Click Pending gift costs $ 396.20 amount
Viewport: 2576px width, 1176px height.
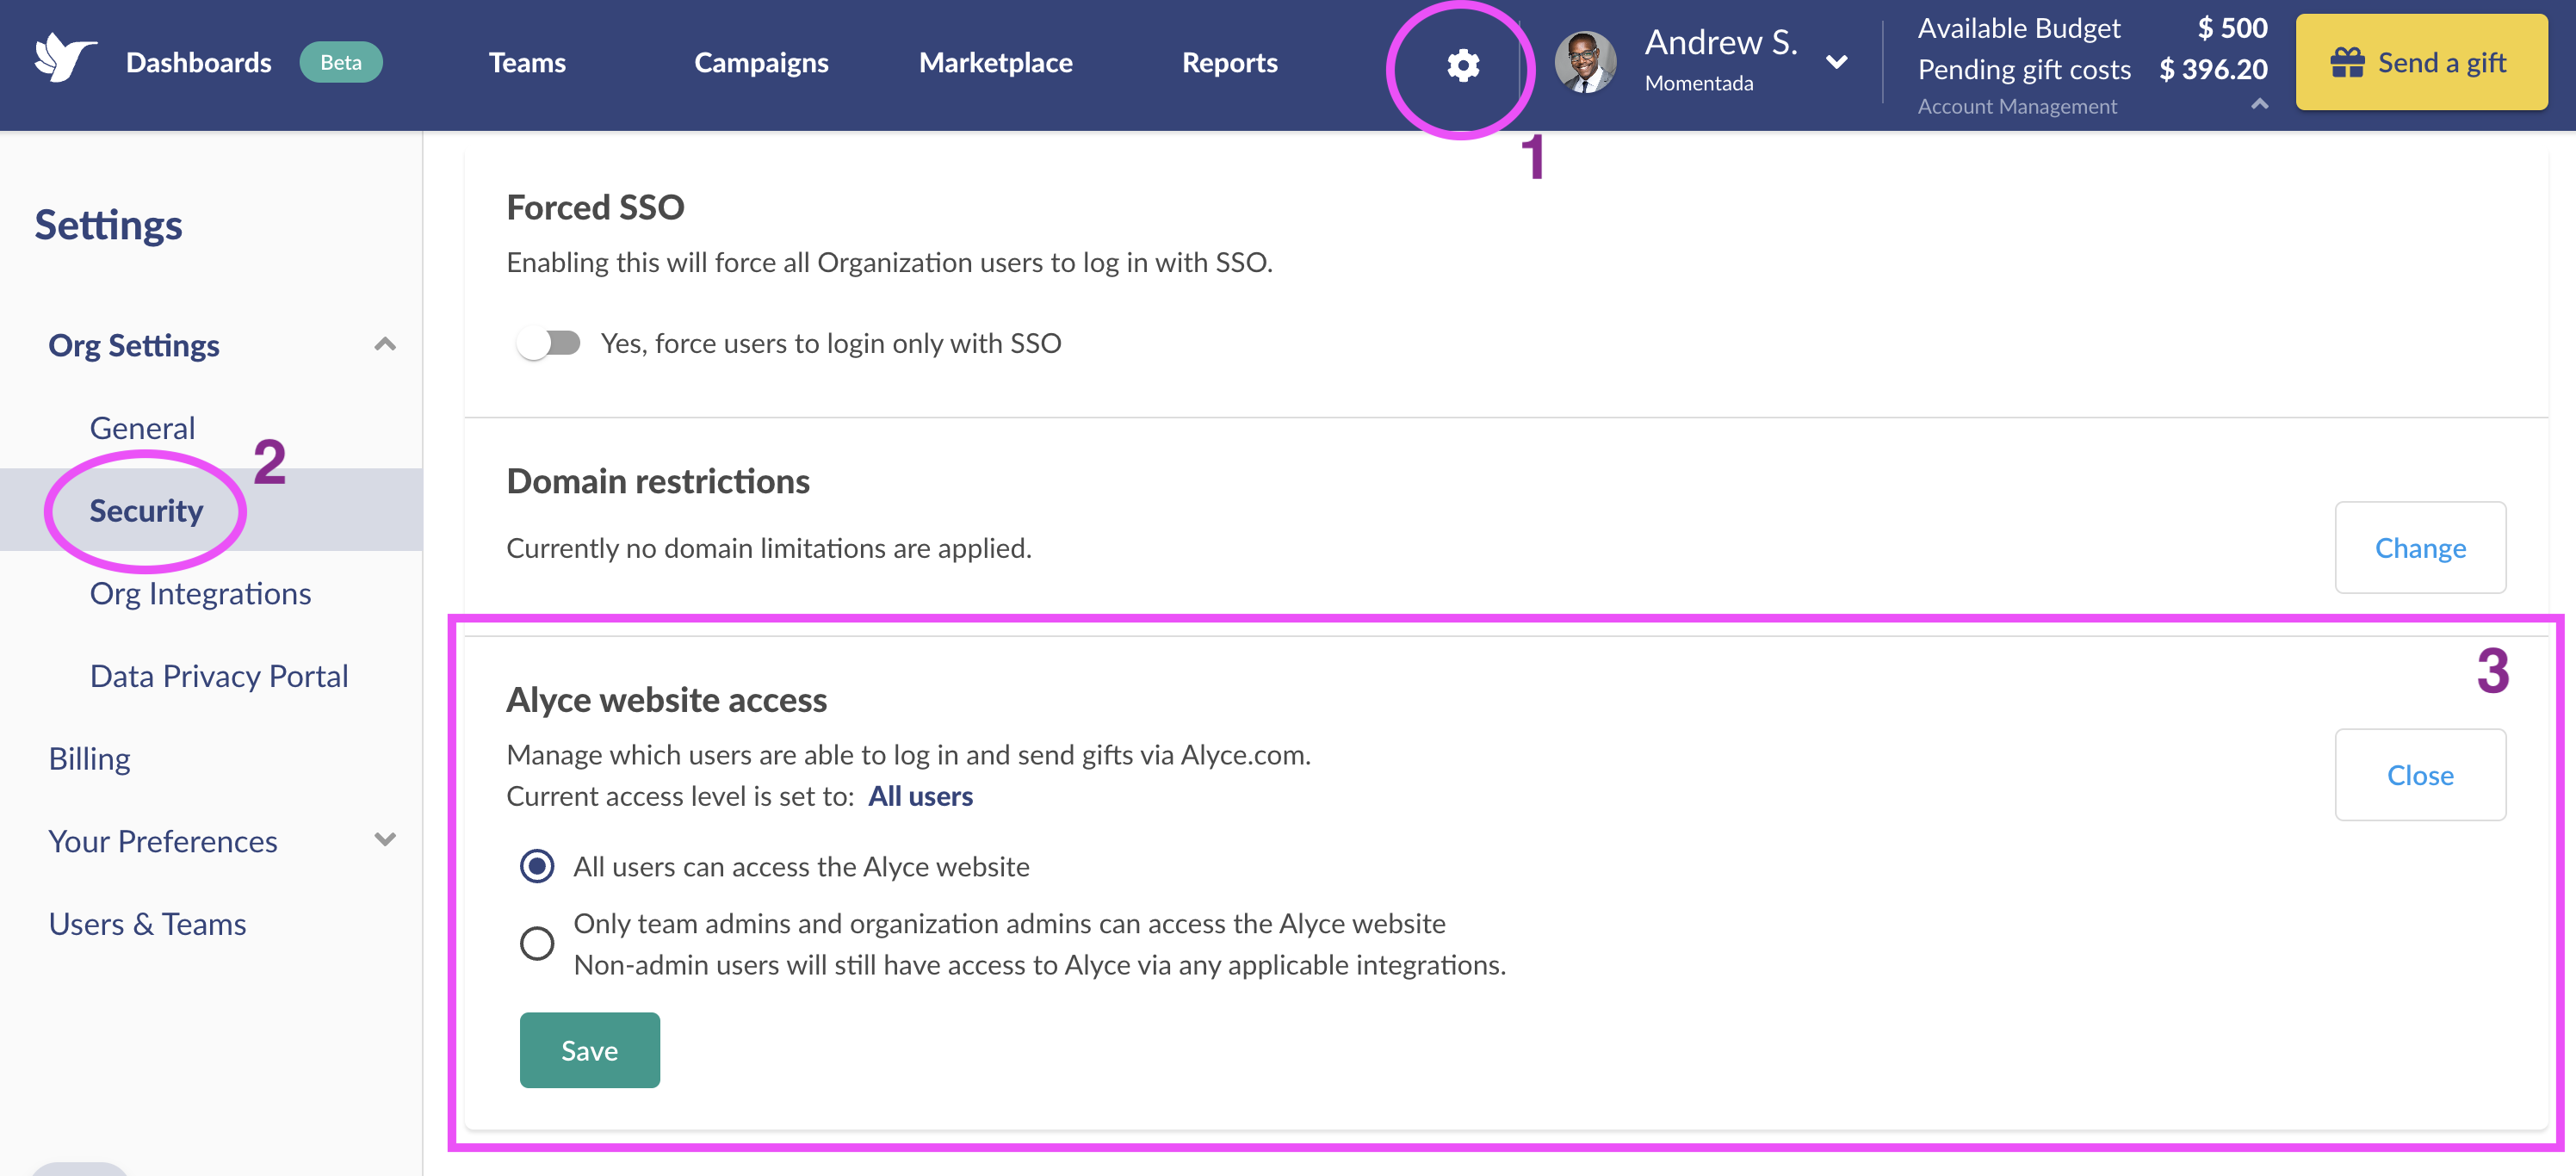(x=2213, y=69)
